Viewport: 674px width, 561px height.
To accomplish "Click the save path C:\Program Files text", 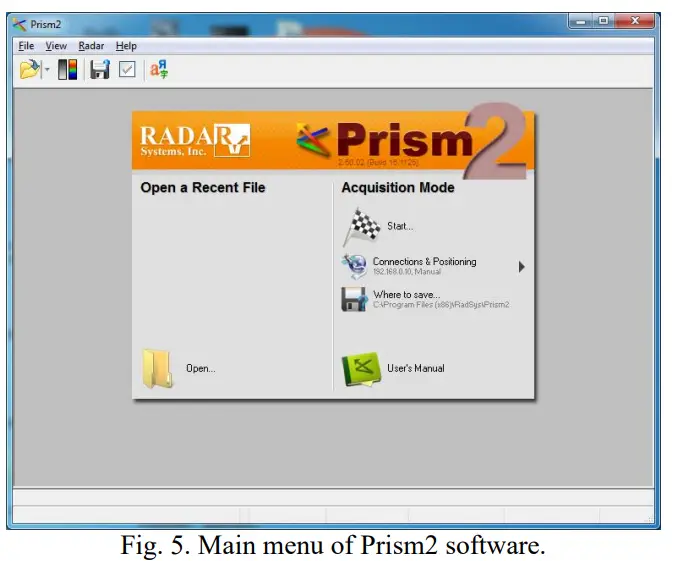I will pos(441,305).
